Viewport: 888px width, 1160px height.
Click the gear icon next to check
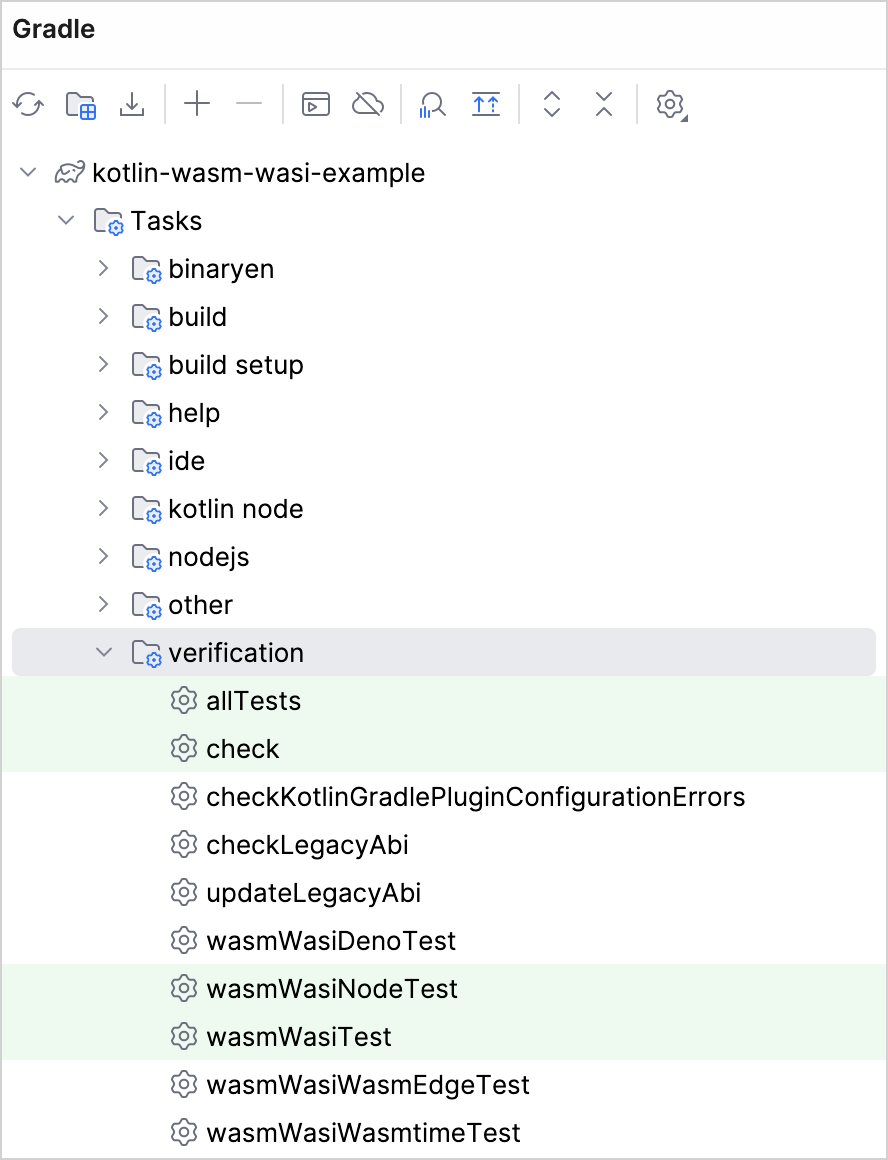pos(184,749)
